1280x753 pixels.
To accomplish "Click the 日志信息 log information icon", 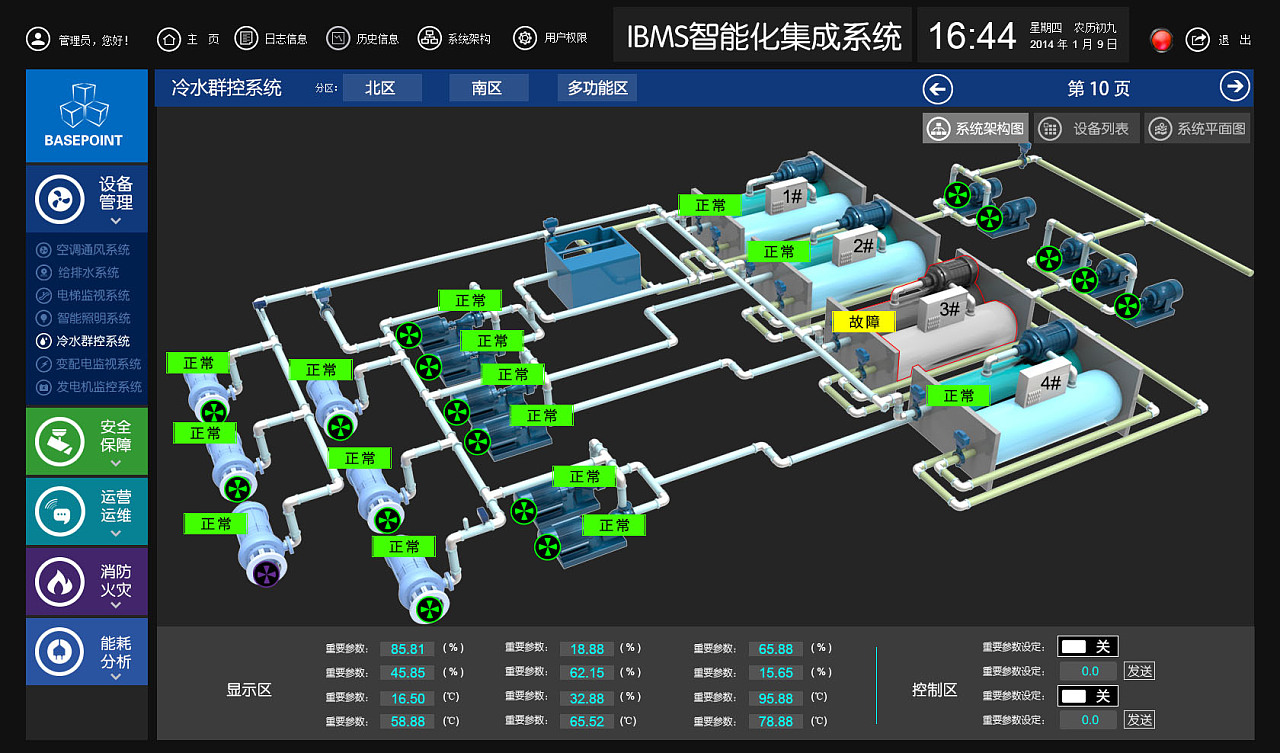I will click(x=246, y=38).
